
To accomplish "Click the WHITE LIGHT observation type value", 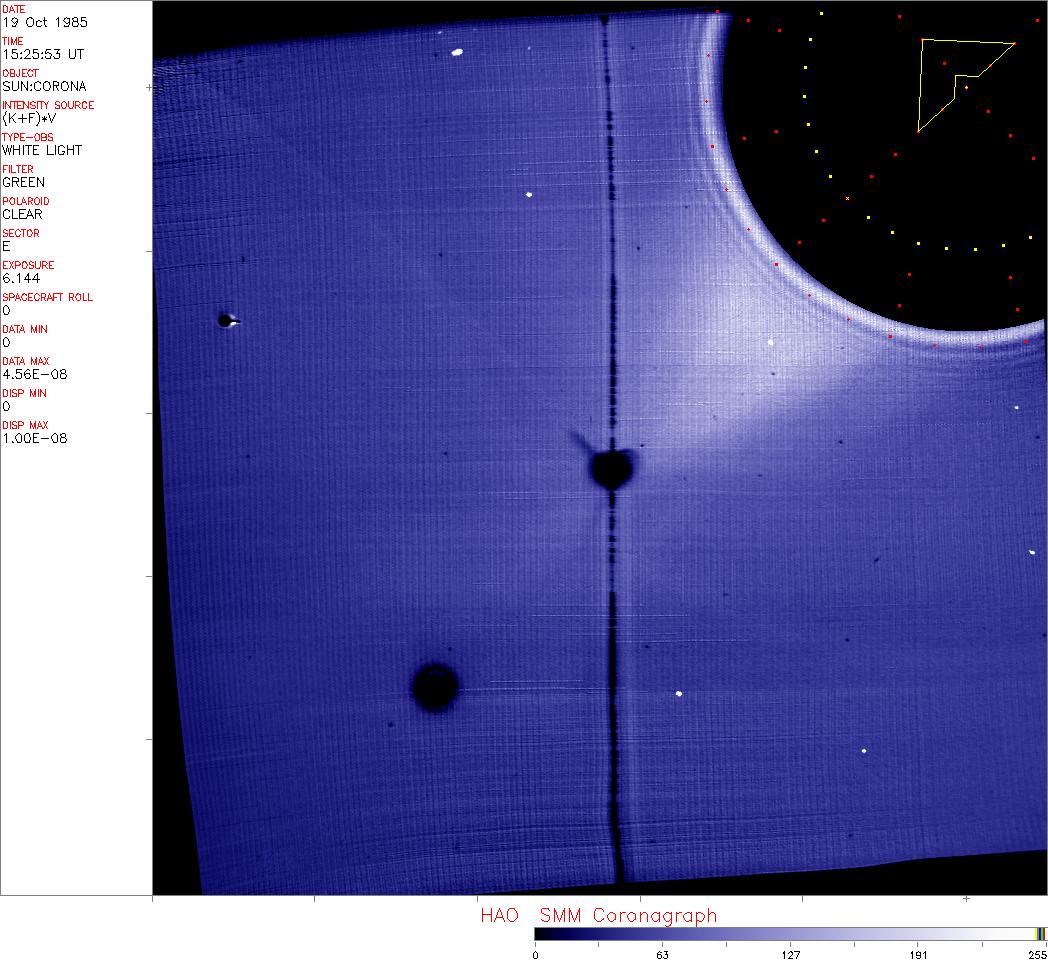I will [42, 150].
